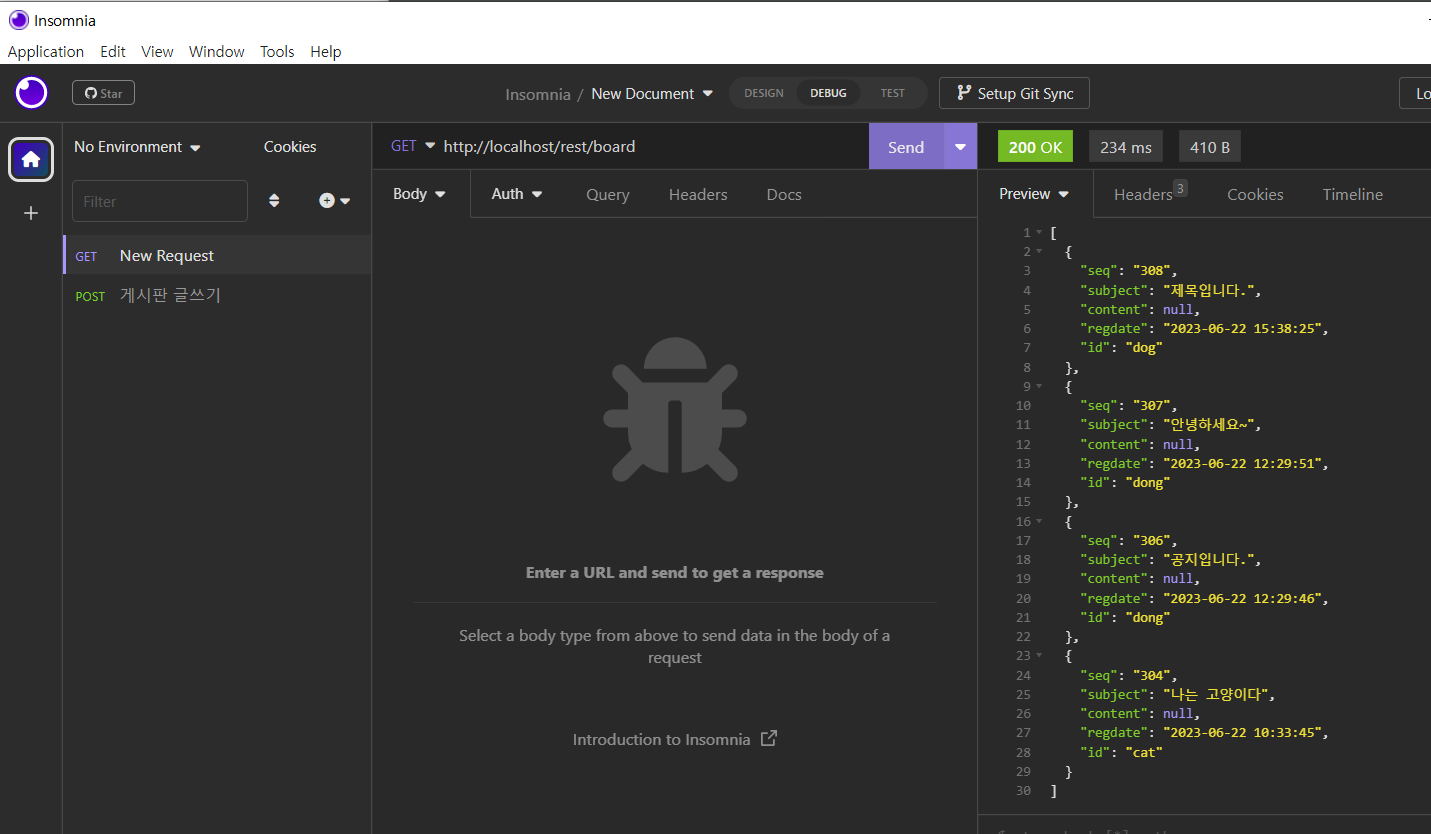
Task: Switch to the Timeline tab
Action: (x=1352, y=195)
